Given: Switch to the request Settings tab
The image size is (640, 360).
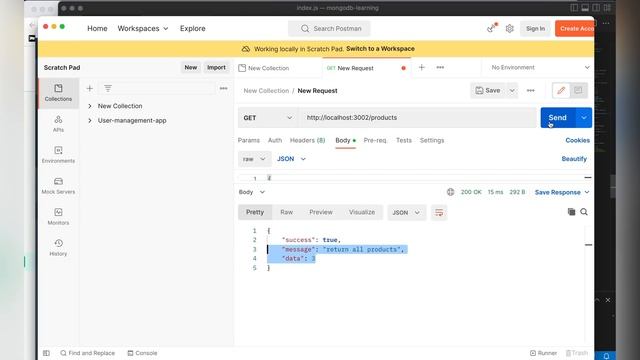Looking at the screenshot, I should pyautogui.click(x=432, y=140).
